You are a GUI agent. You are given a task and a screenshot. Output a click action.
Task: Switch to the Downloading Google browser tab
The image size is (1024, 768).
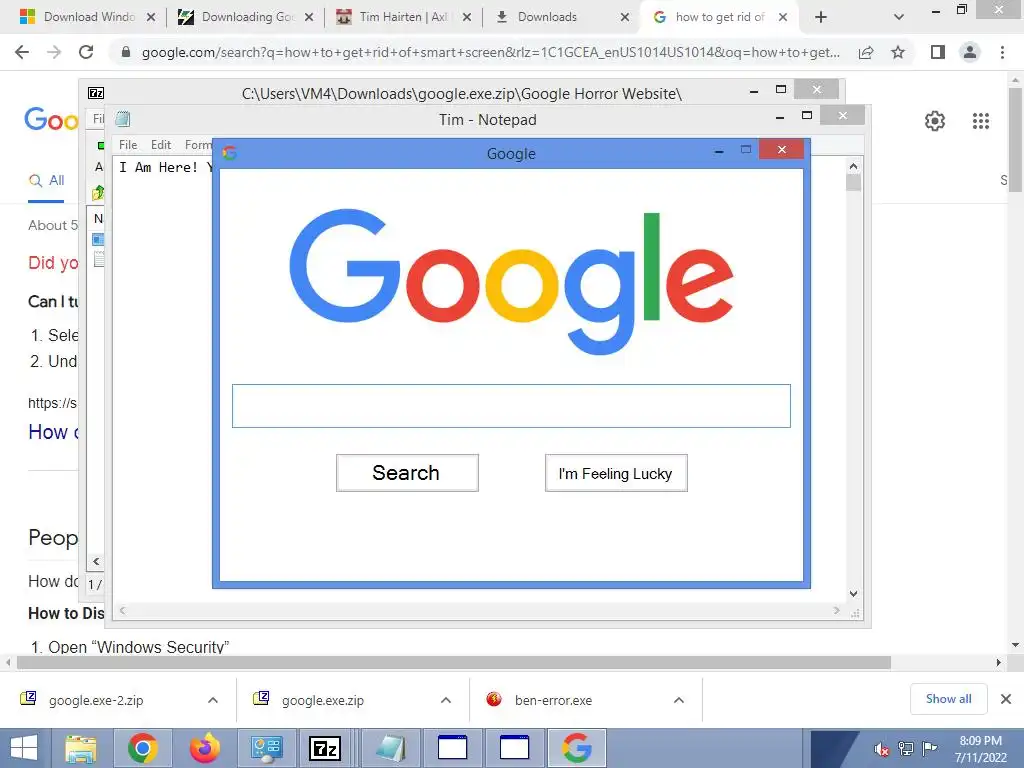click(246, 17)
